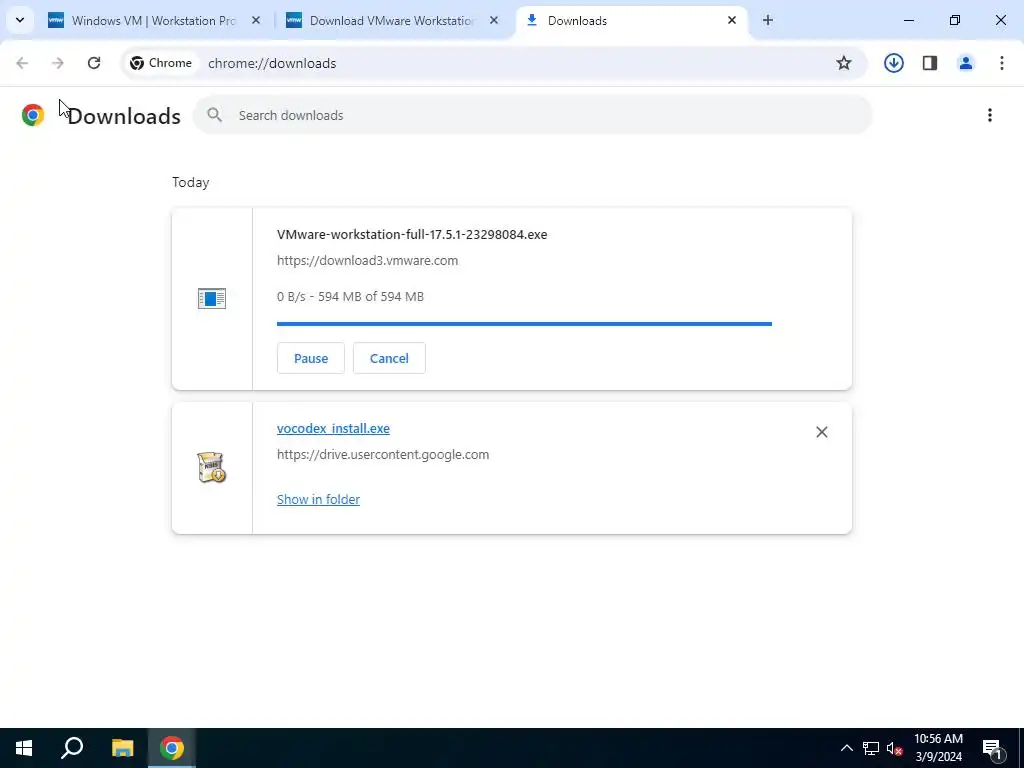Bookmark this page with star icon

(844, 63)
